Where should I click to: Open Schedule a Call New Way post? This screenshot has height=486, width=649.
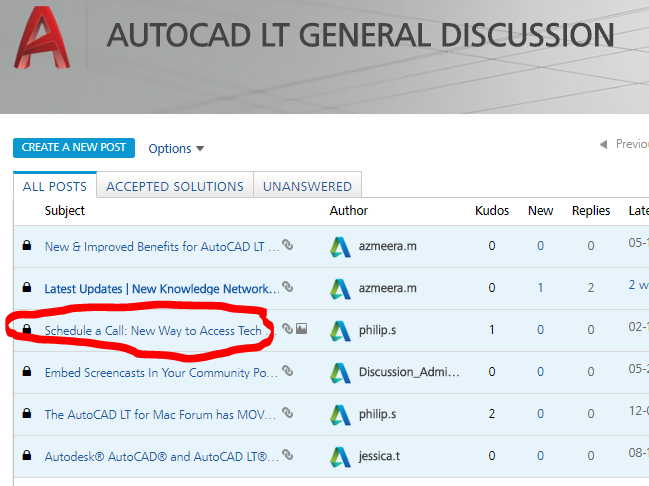[159, 330]
